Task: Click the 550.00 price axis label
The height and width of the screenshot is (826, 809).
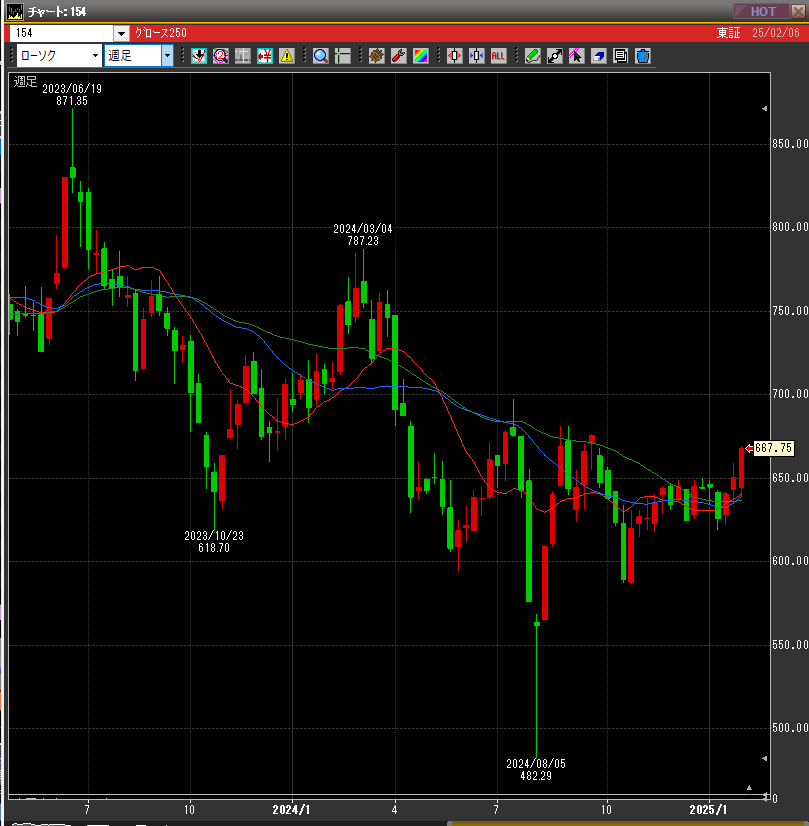Action: [790, 645]
